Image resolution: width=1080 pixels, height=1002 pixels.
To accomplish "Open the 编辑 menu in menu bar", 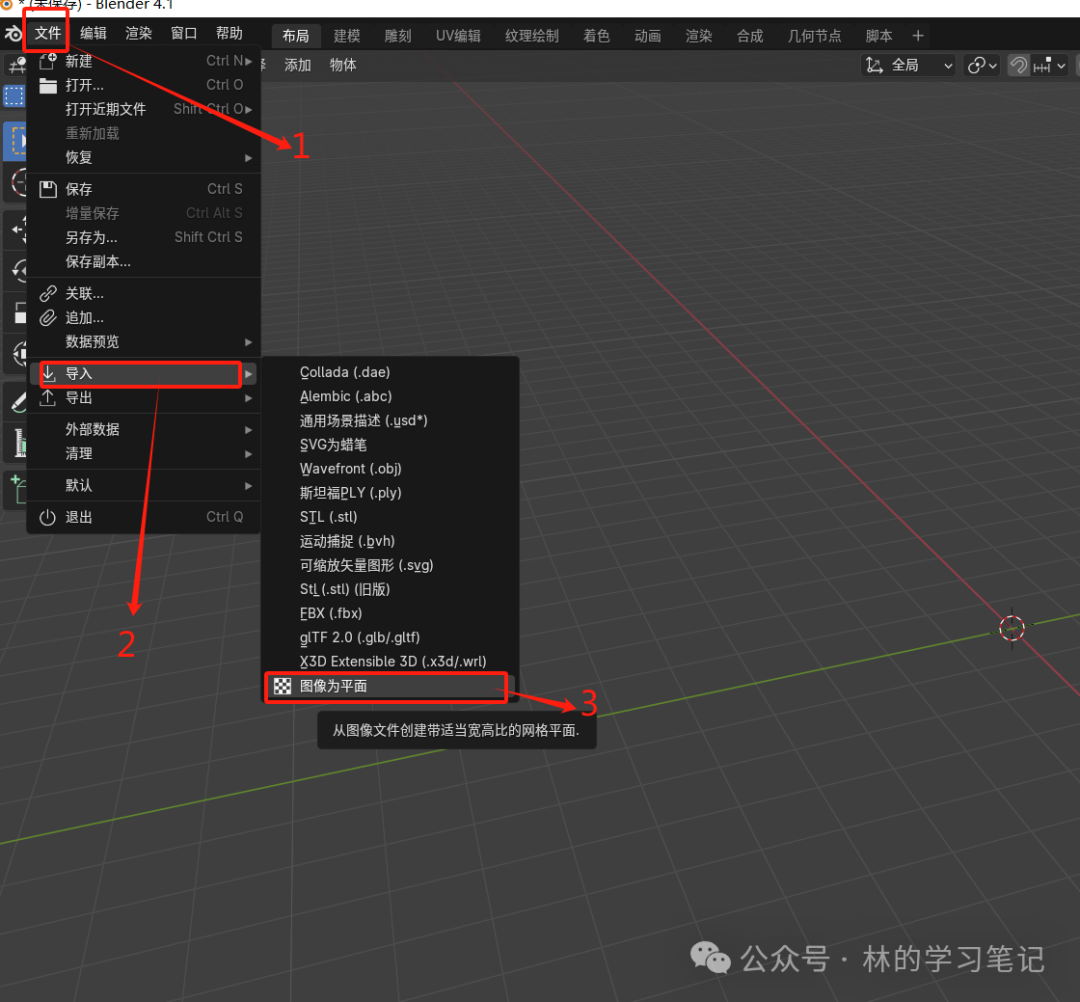I will [x=93, y=33].
